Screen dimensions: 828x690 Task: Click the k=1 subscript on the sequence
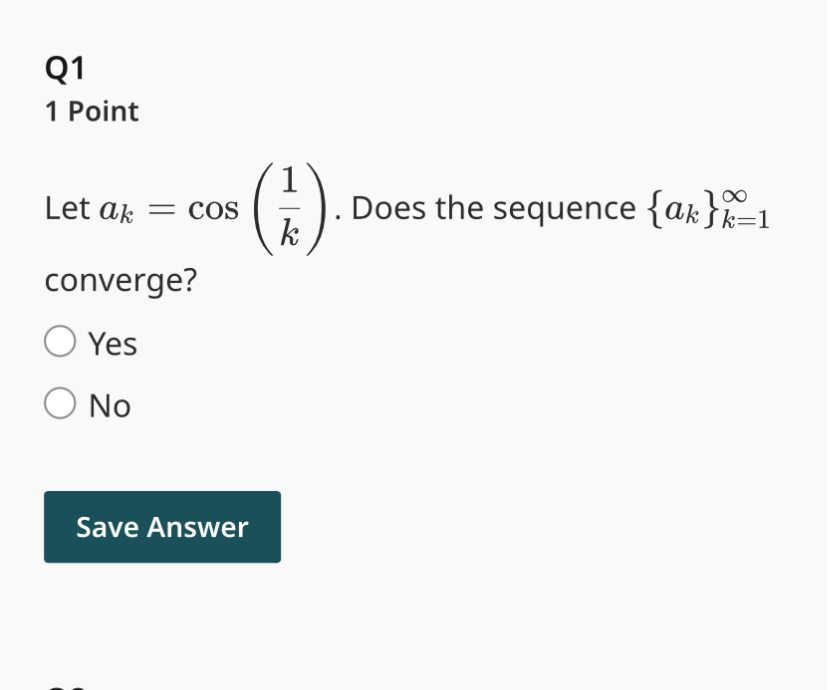(744, 222)
